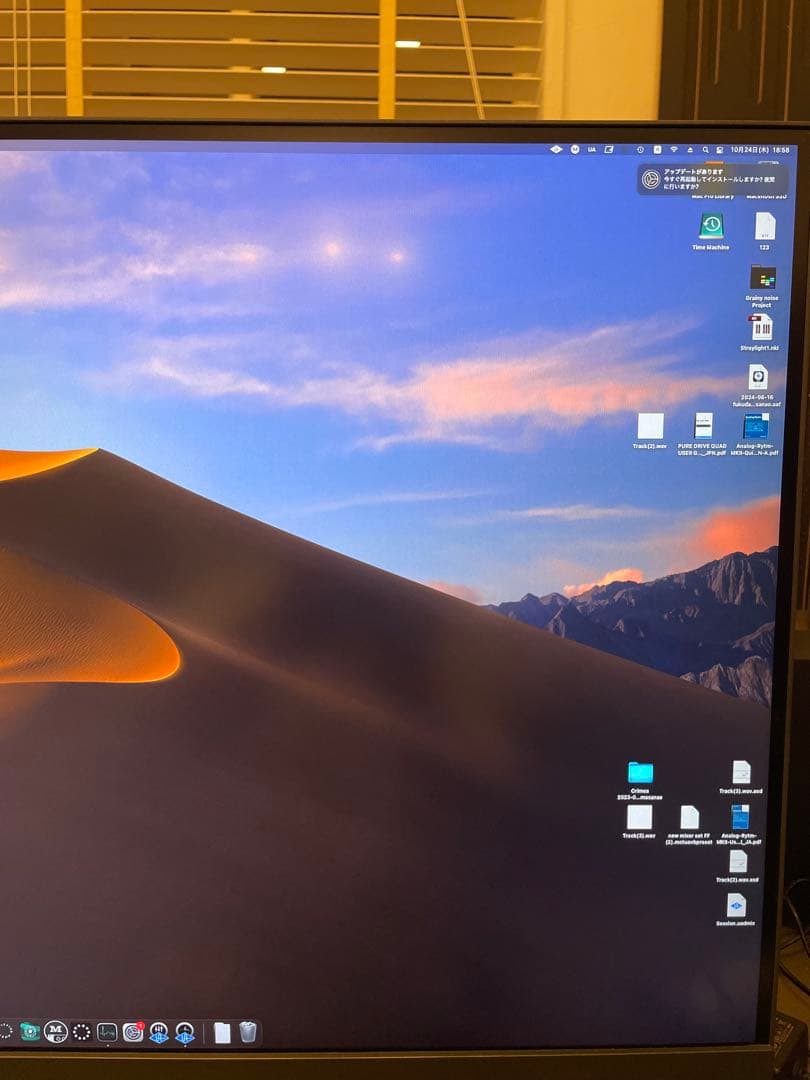Select the file named 123 on desktop
Viewport: 810px width, 1080px height.
point(764,226)
